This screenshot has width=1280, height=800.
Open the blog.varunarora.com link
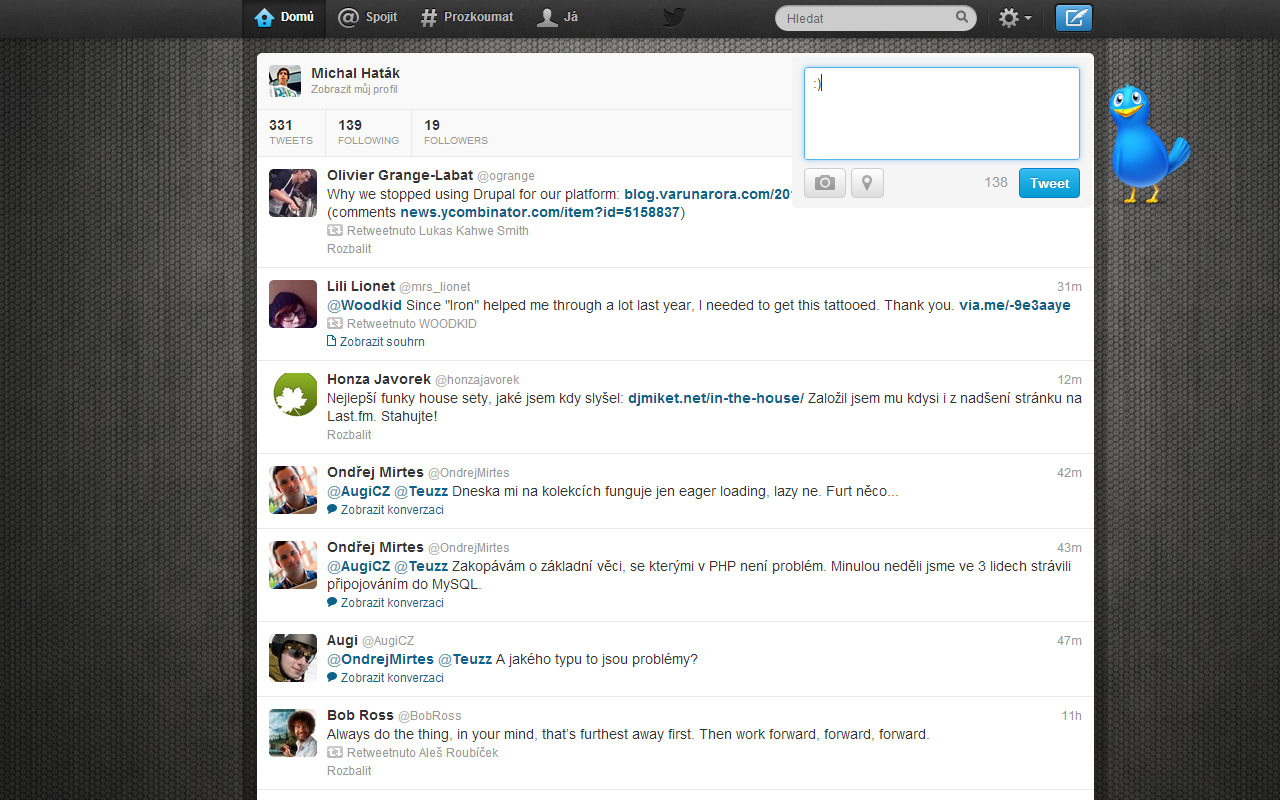(708, 194)
